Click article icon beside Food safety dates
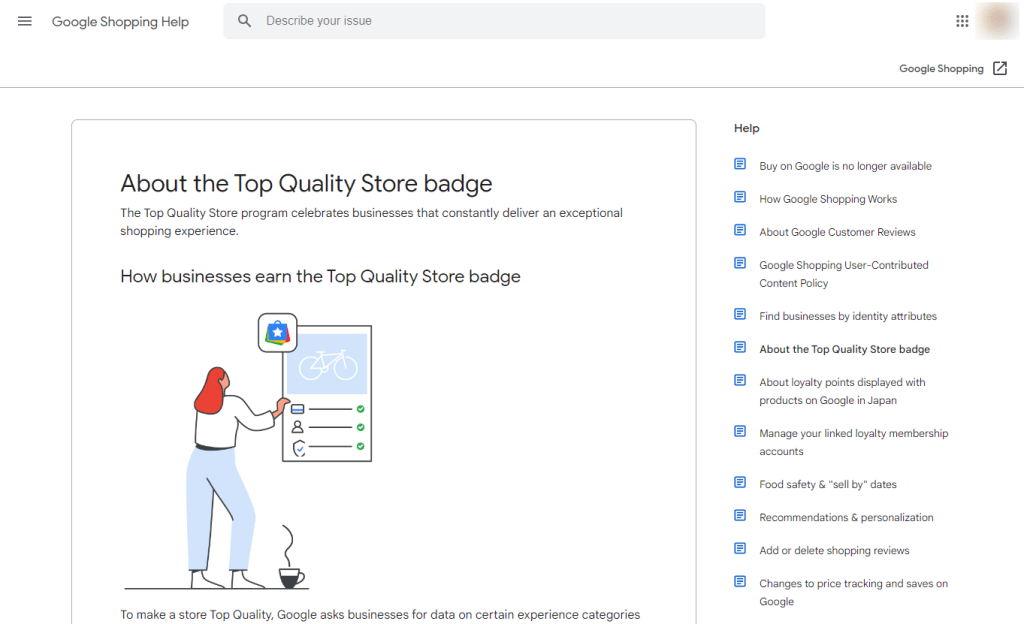Image resolution: width=1024 pixels, height=624 pixels. tap(740, 482)
